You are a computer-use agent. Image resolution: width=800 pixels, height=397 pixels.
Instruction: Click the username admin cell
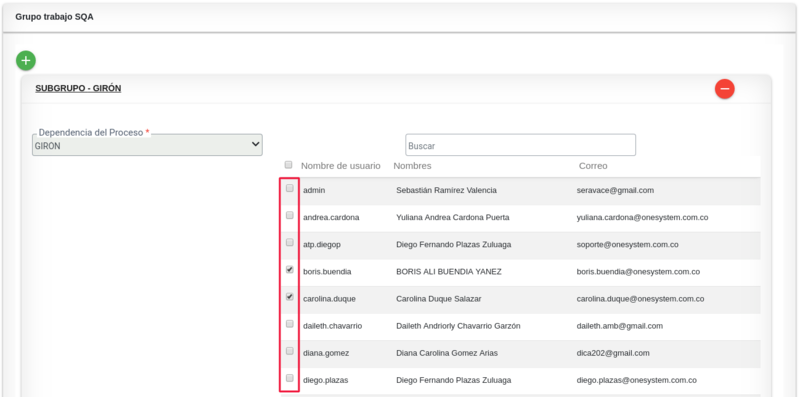(x=314, y=190)
